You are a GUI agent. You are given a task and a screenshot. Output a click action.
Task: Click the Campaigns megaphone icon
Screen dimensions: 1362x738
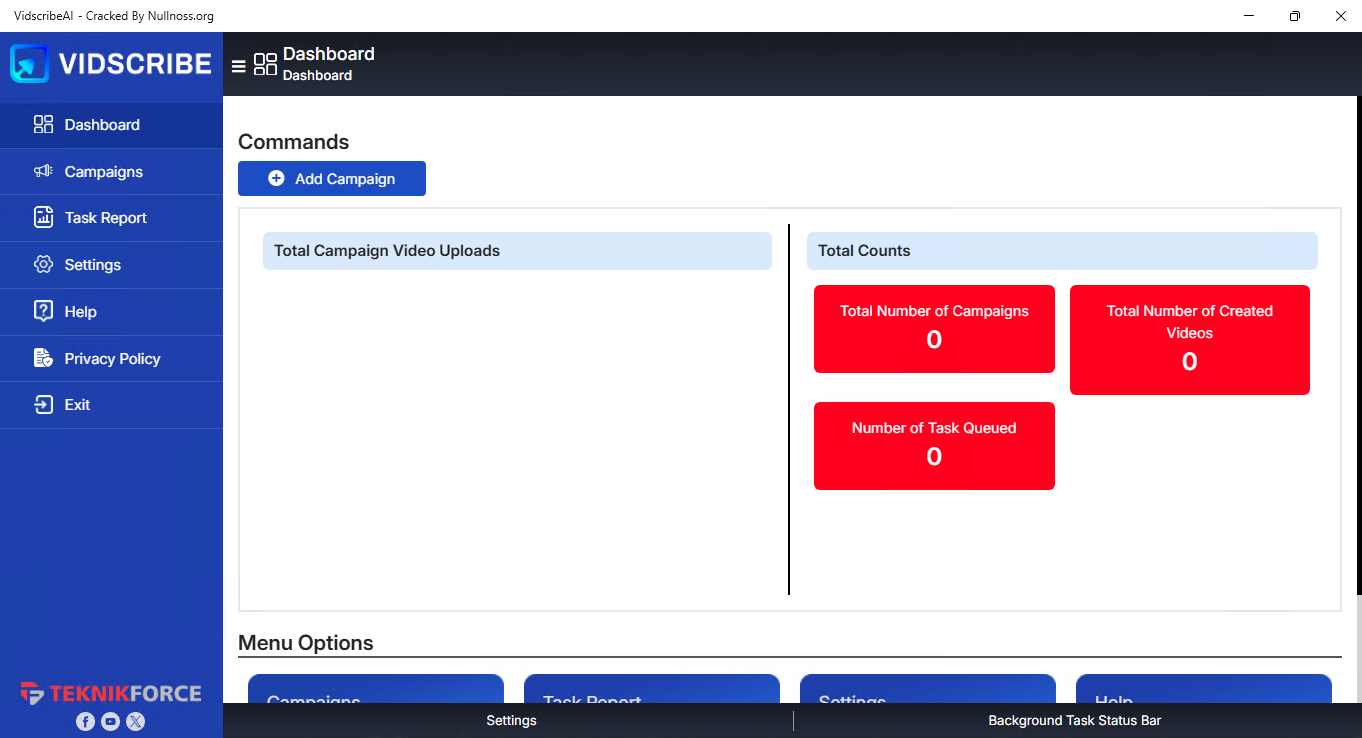coord(43,172)
